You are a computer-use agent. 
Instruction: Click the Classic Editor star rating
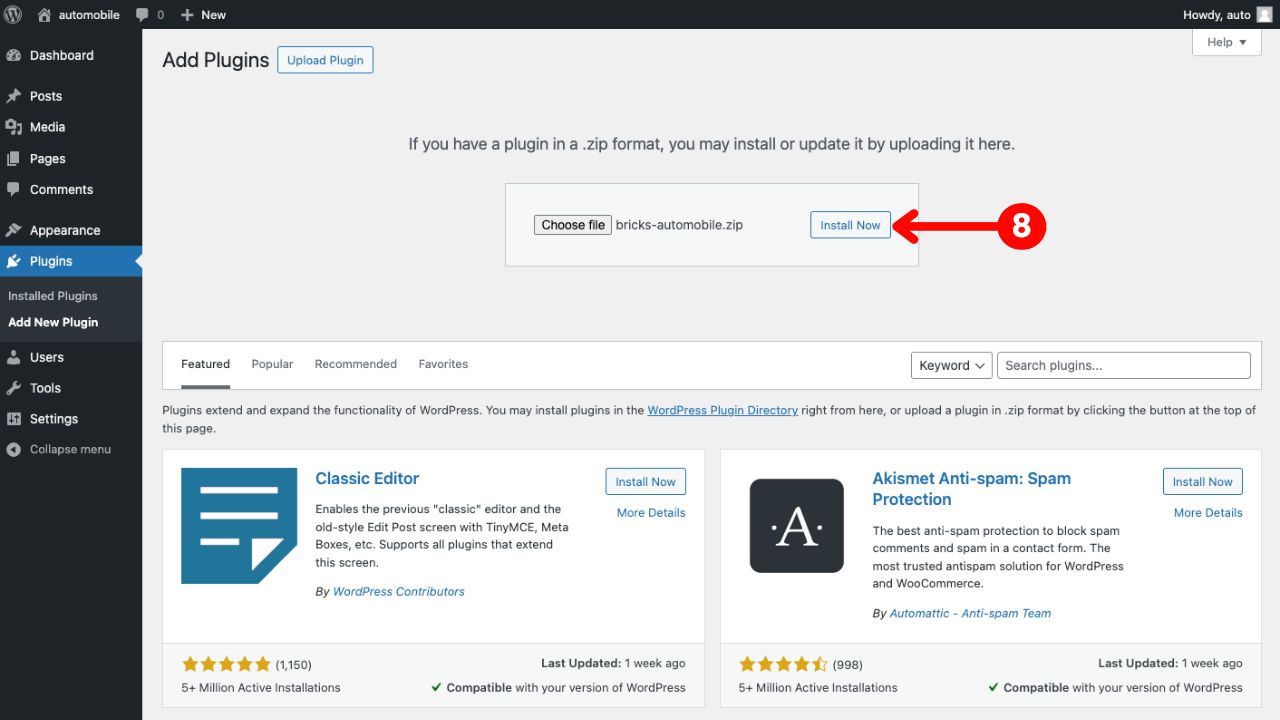(x=227, y=664)
